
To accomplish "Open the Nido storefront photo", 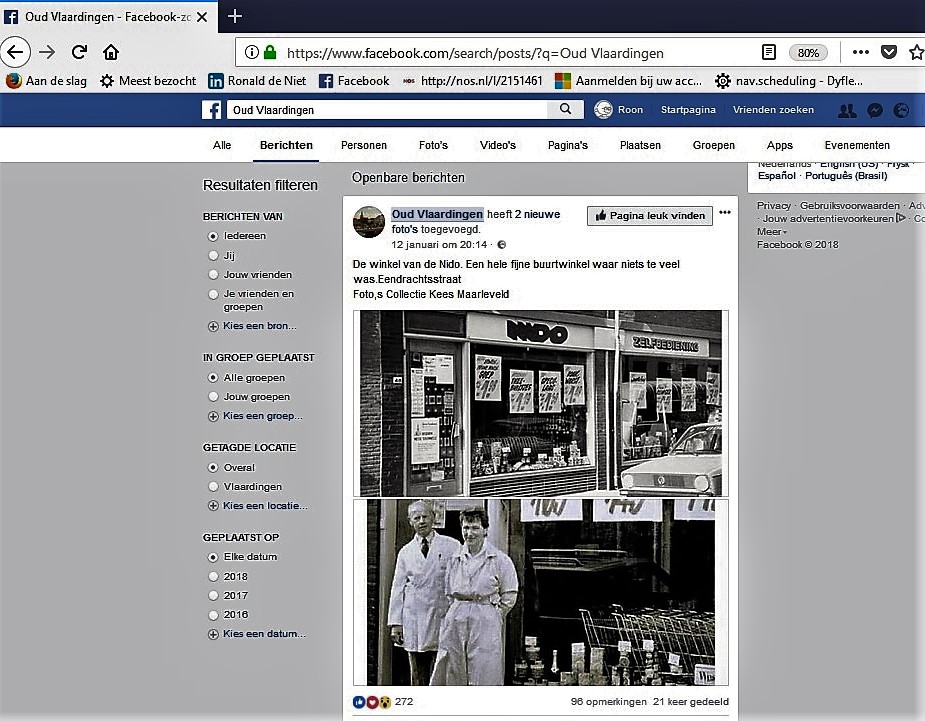I will pos(541,404).
